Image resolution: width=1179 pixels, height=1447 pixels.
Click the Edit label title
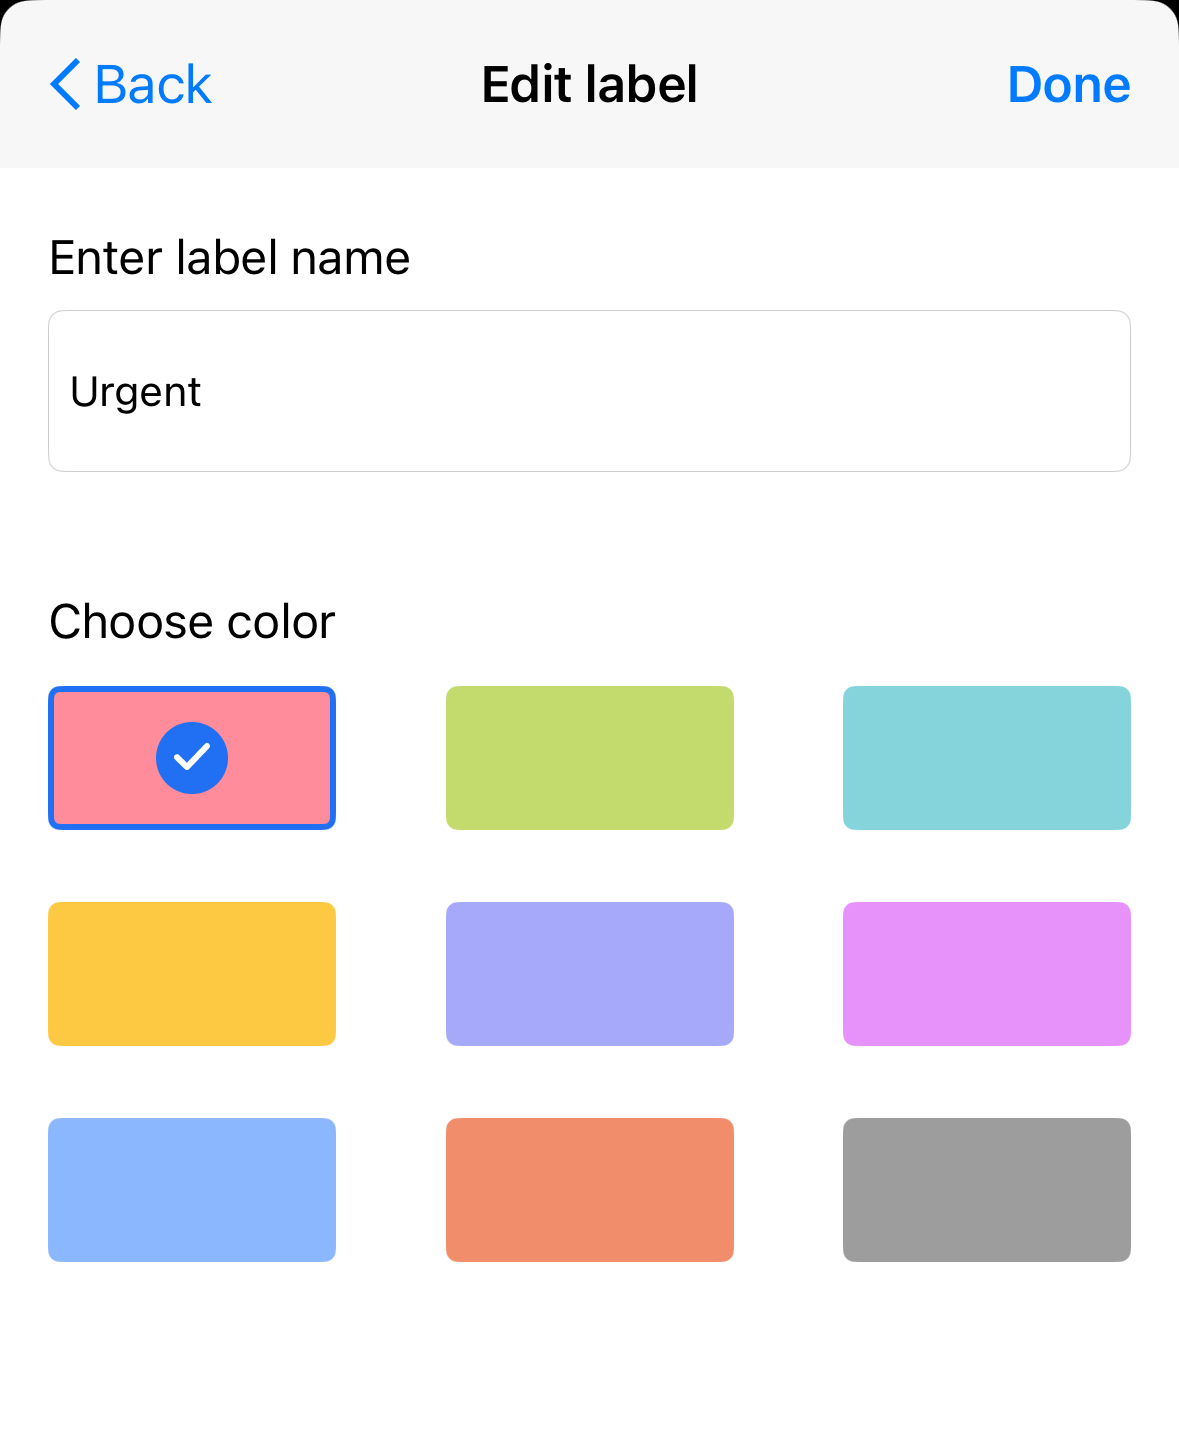589,85
